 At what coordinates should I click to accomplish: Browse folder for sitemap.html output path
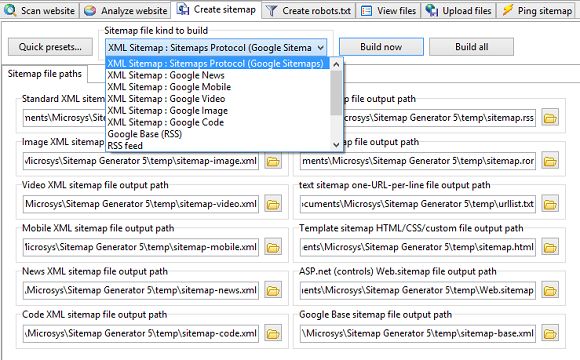(x=550, y=247)
